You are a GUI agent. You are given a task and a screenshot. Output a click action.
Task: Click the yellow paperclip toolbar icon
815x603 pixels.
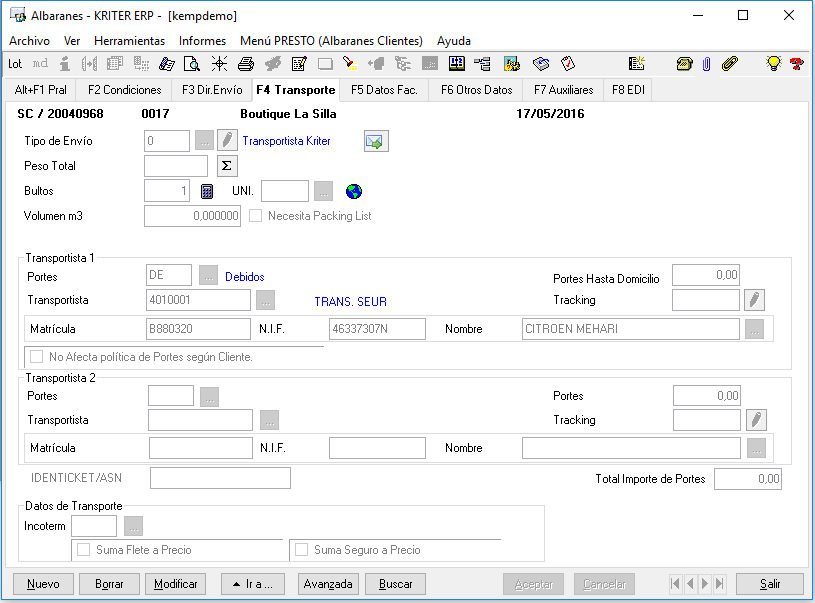pos(730,64)
